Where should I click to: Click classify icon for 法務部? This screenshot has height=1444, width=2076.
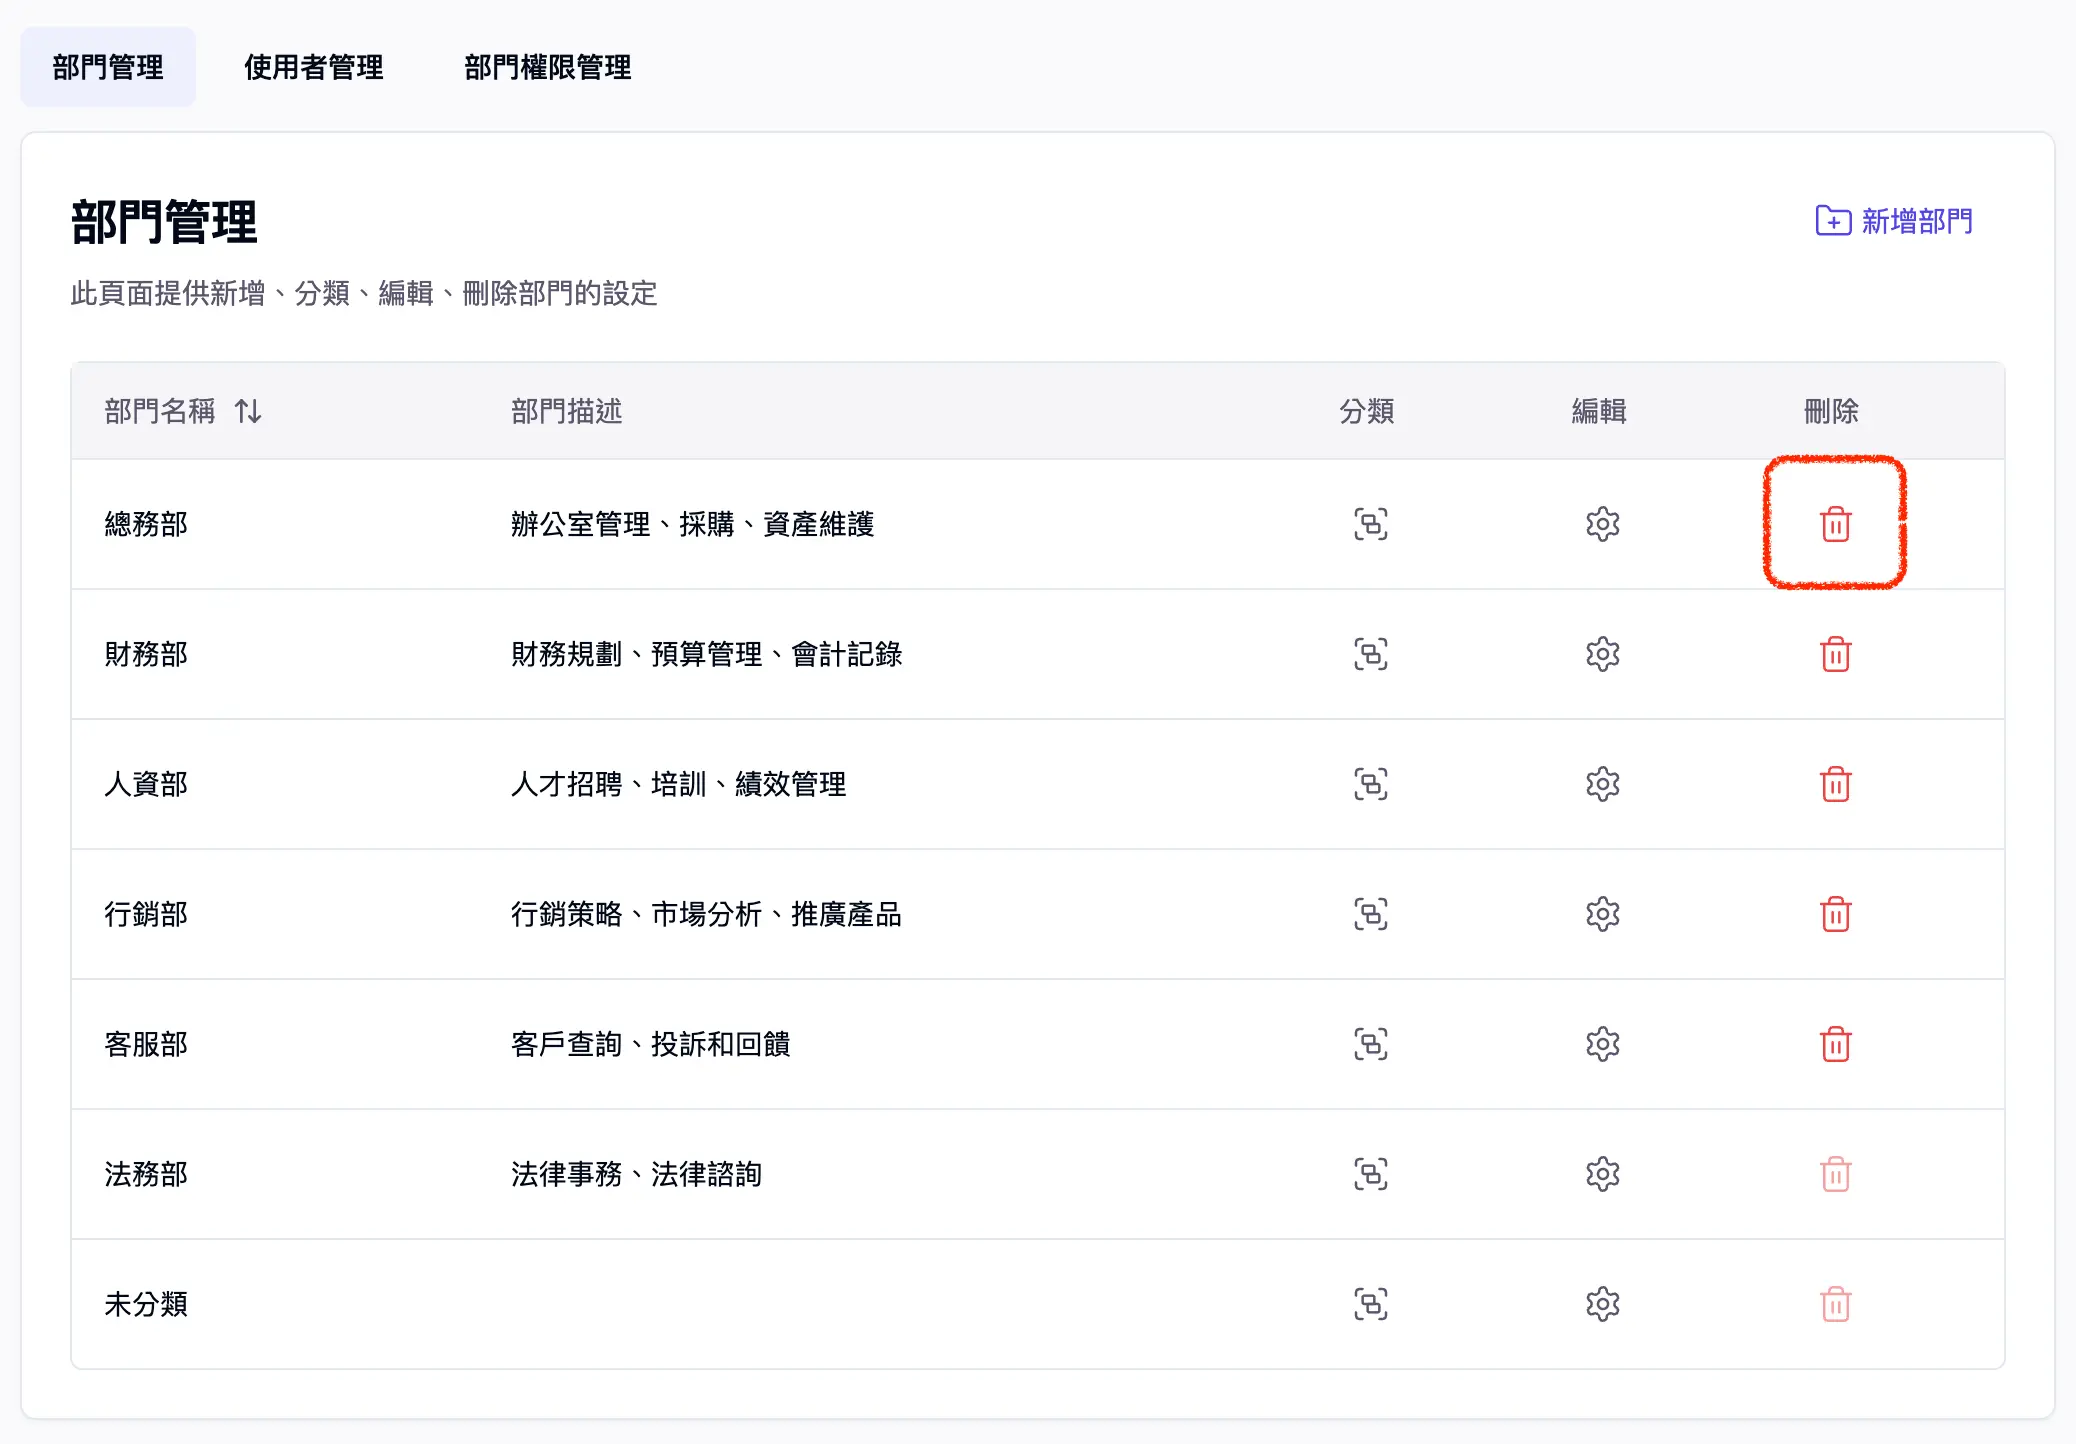click(x=1370, y=1174)
